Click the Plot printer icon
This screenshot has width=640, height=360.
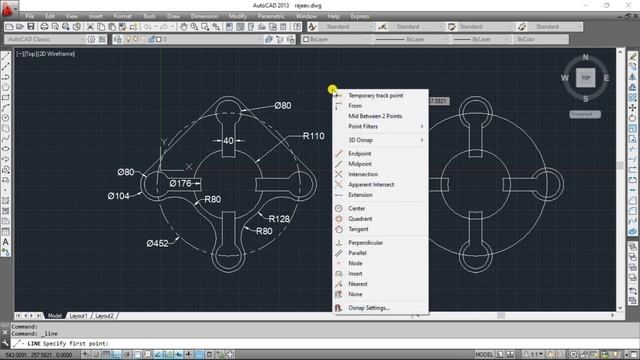tap(44, 27)
